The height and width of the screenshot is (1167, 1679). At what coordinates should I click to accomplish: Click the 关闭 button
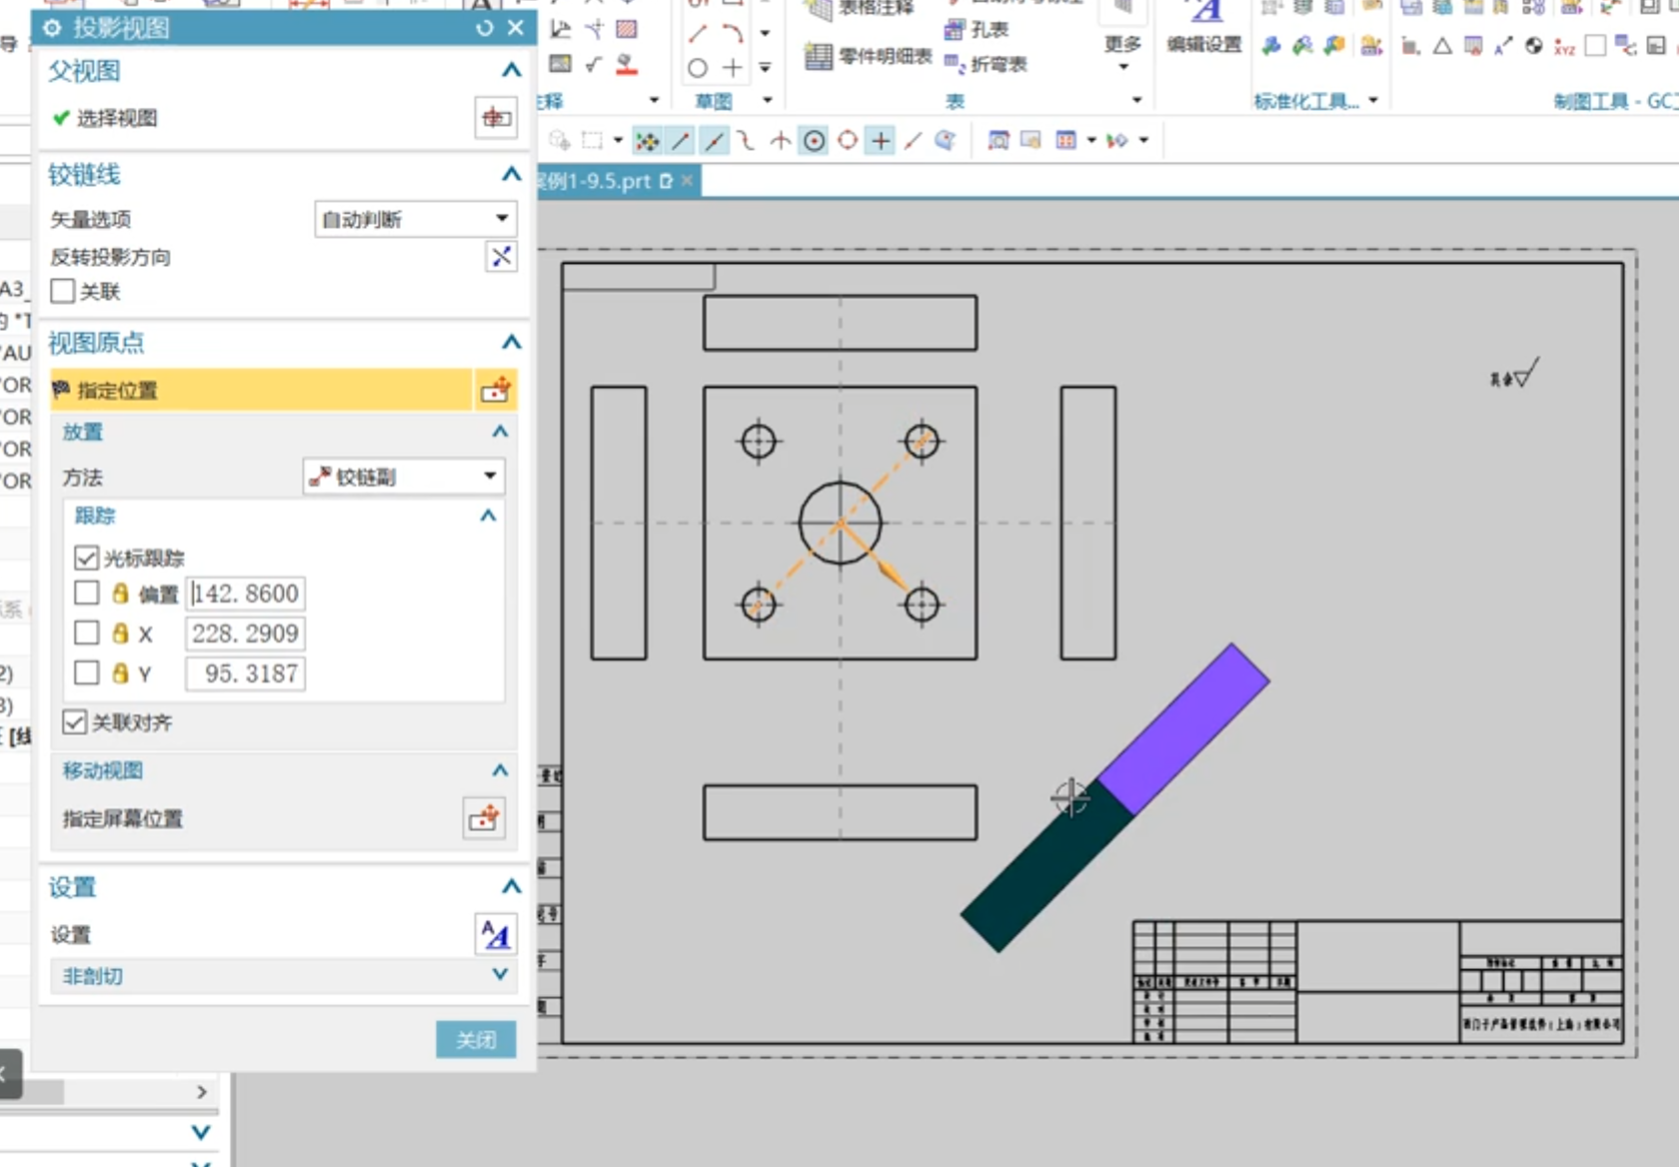pos(476,1040)
